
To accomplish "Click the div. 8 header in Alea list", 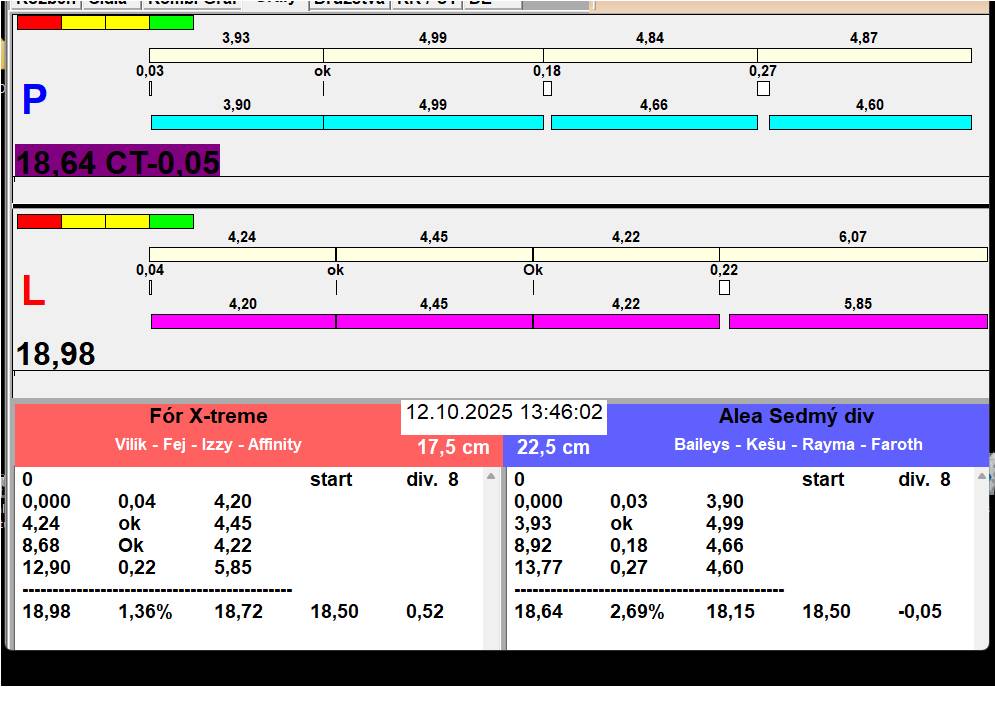I will [924, 480].
